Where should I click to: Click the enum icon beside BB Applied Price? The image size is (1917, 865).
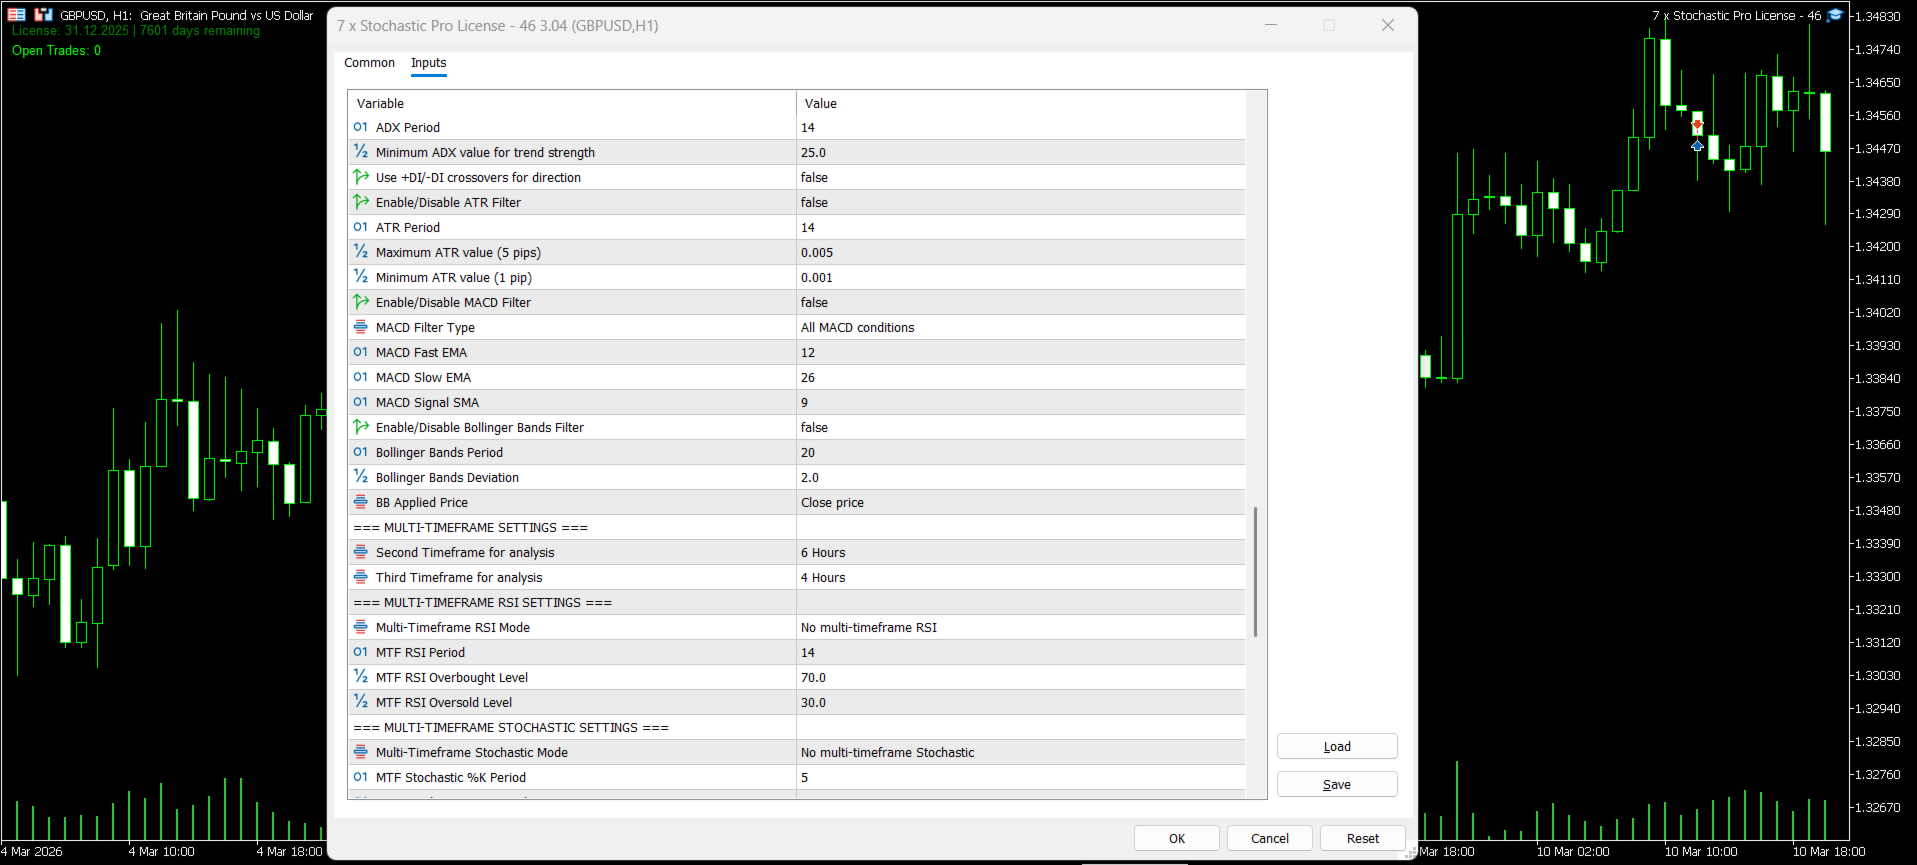coord(360,502)
